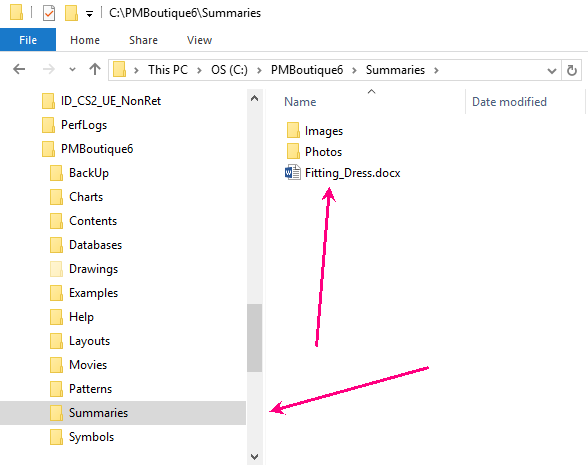The image size is (588, 467).
Task: Open the File menu tab
Action: pyautogui.click(x=28, y=40)
